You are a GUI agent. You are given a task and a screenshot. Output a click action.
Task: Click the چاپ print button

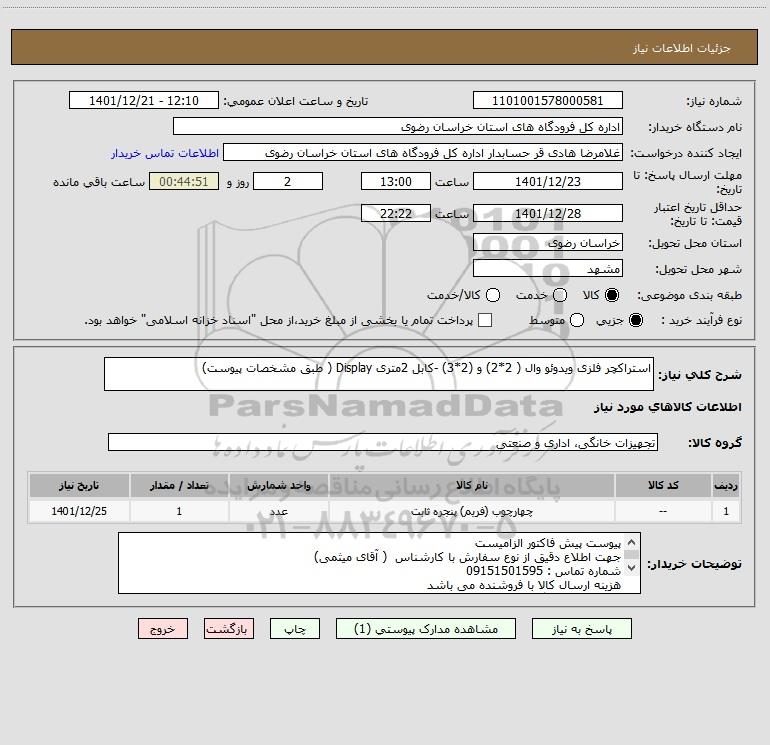coord(295,629)
